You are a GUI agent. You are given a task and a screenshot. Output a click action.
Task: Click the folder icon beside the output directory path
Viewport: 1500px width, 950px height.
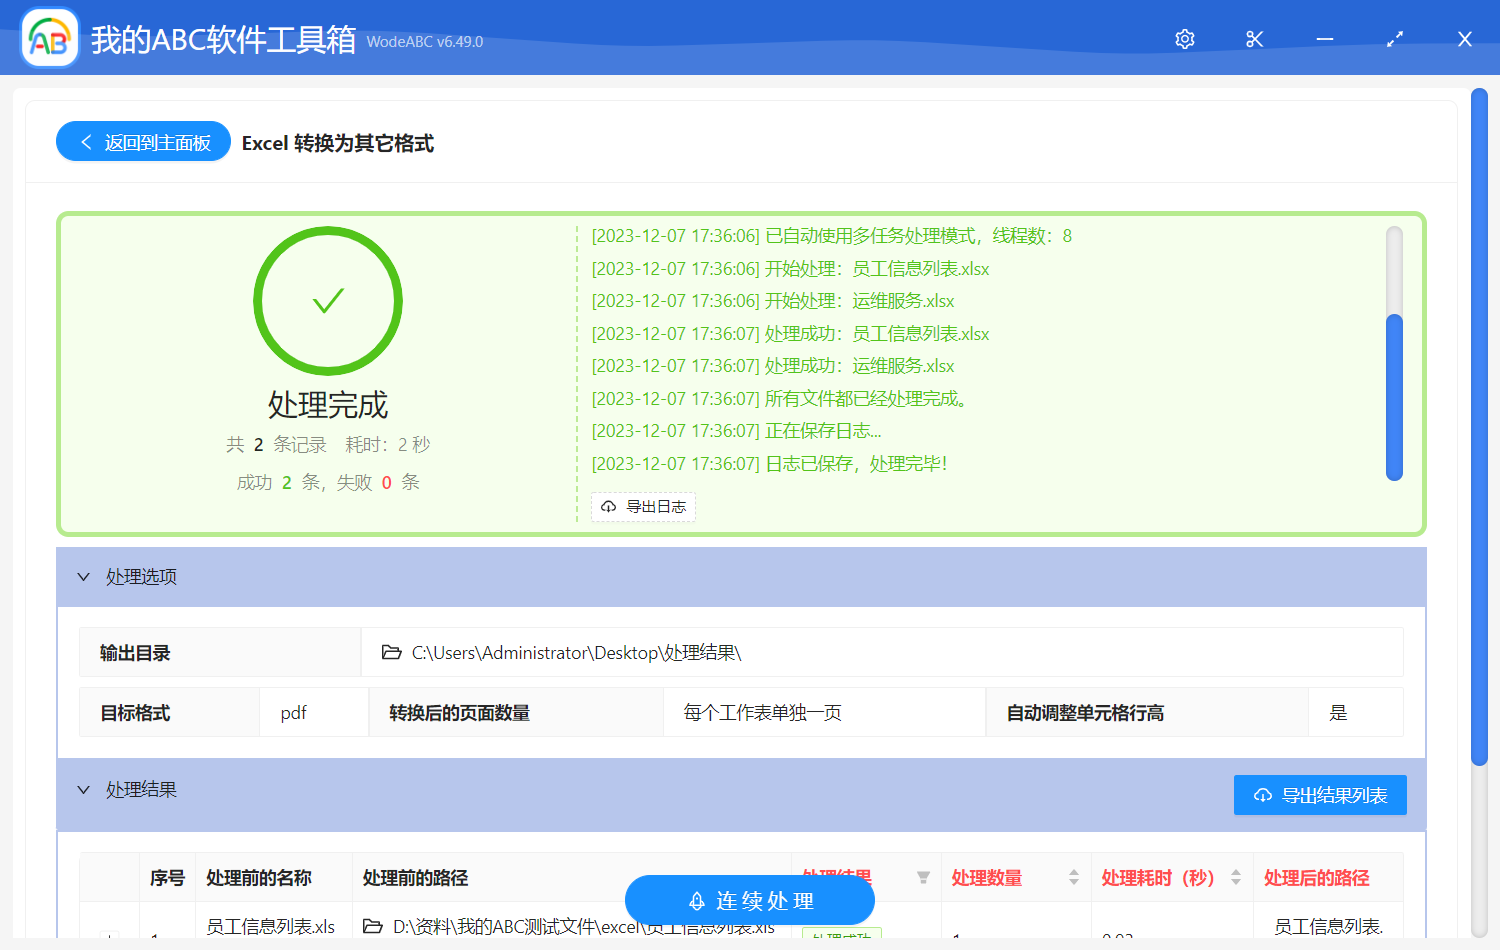[391, 651]
